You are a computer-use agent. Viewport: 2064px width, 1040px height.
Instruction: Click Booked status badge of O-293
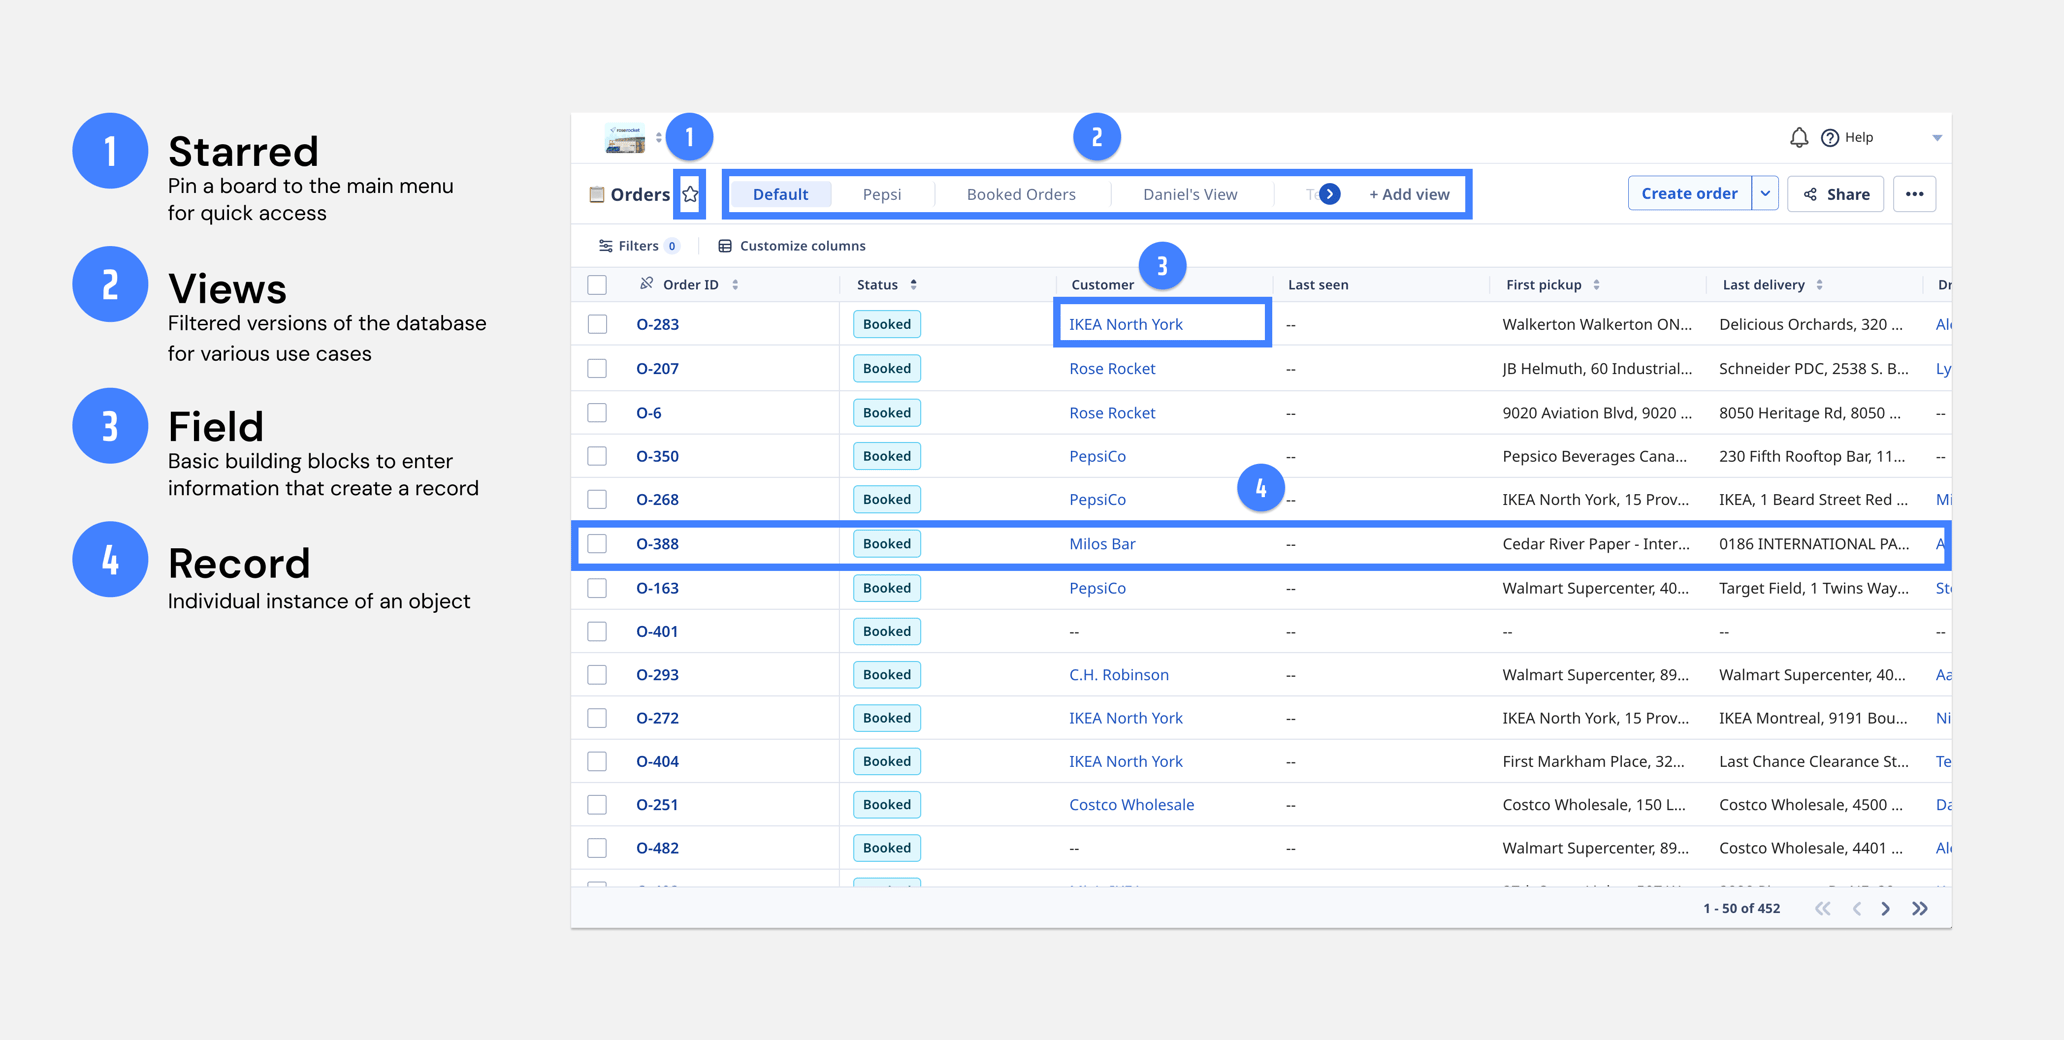click(x=886, y=675)
